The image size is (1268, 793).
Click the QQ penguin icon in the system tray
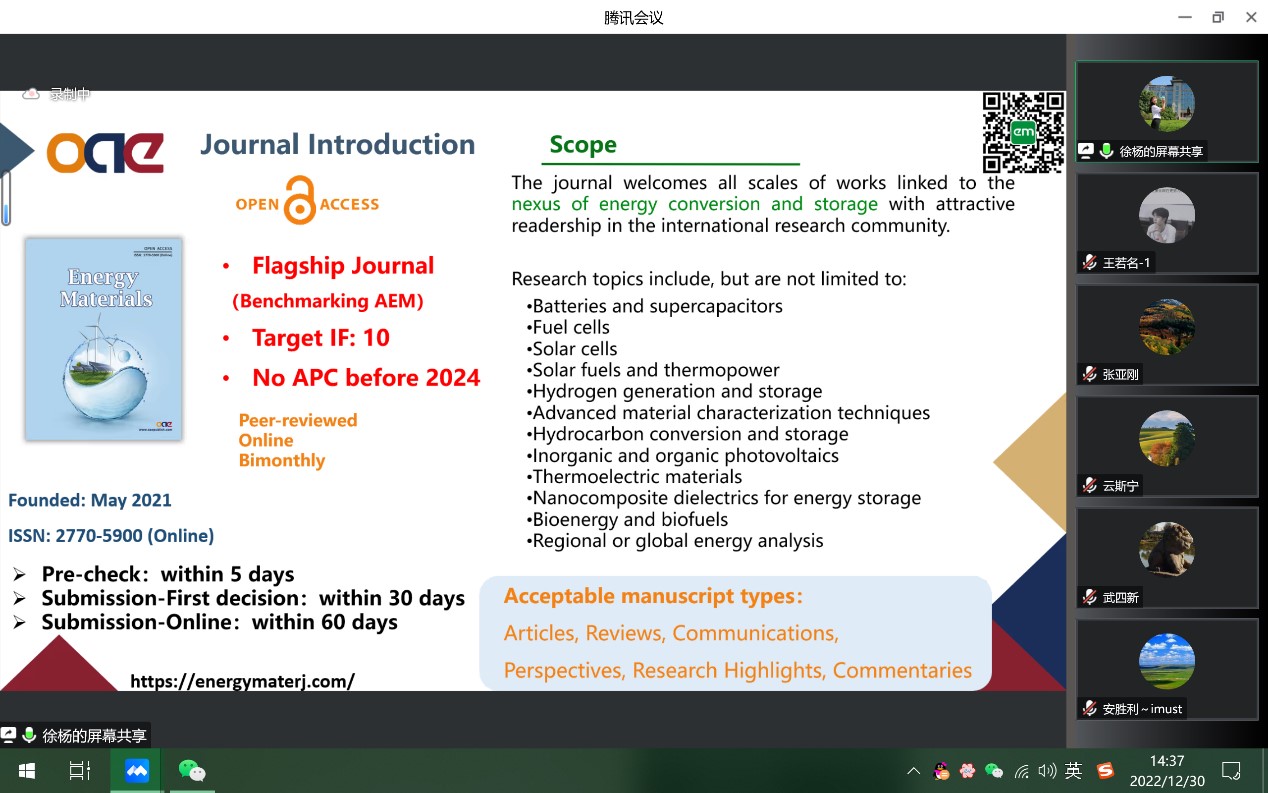coord(941,771)
